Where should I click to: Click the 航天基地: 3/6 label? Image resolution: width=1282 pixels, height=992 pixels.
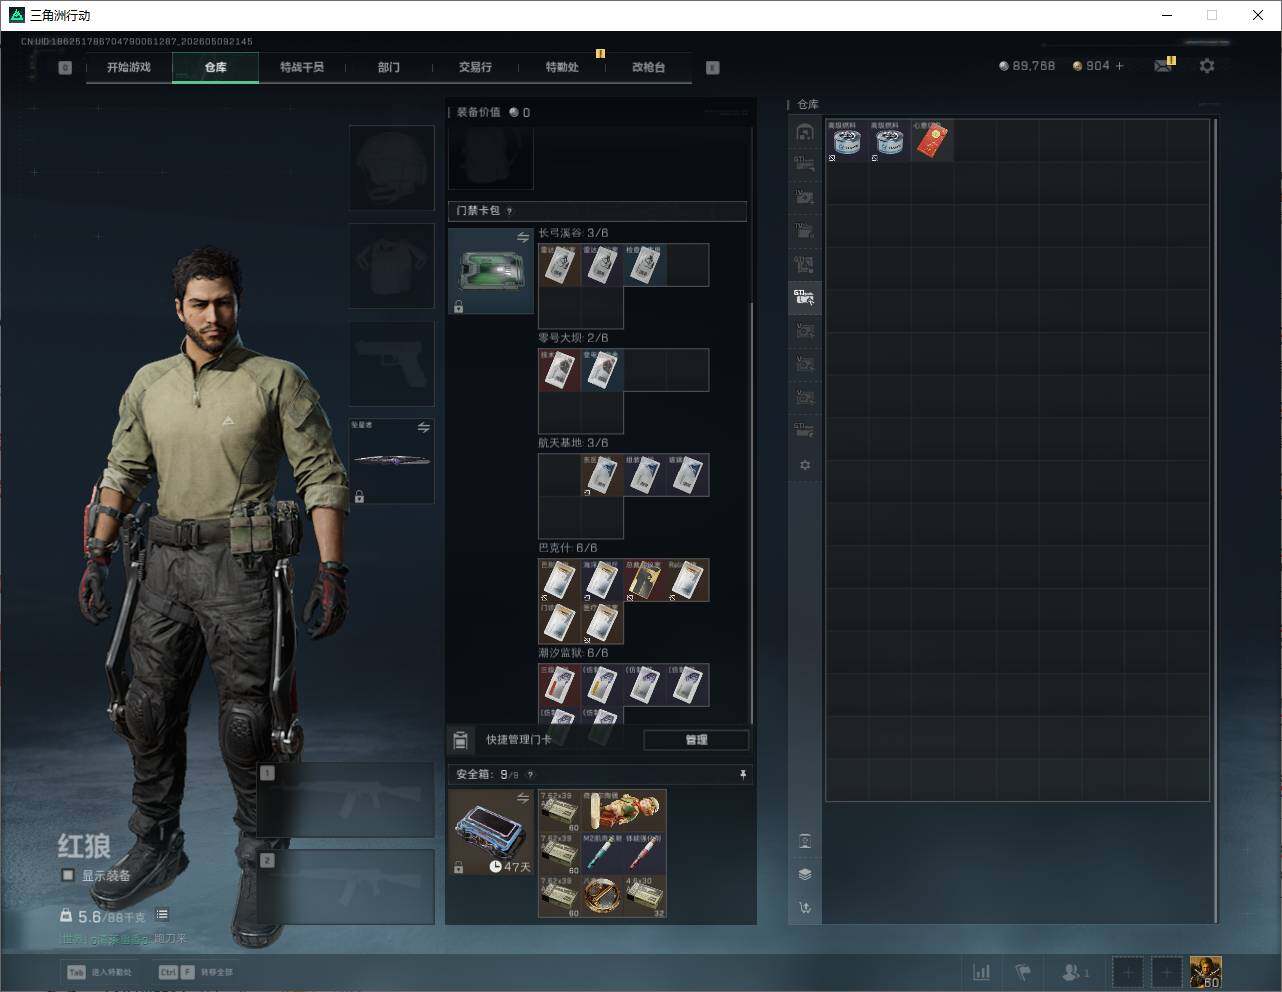point(573,442)
